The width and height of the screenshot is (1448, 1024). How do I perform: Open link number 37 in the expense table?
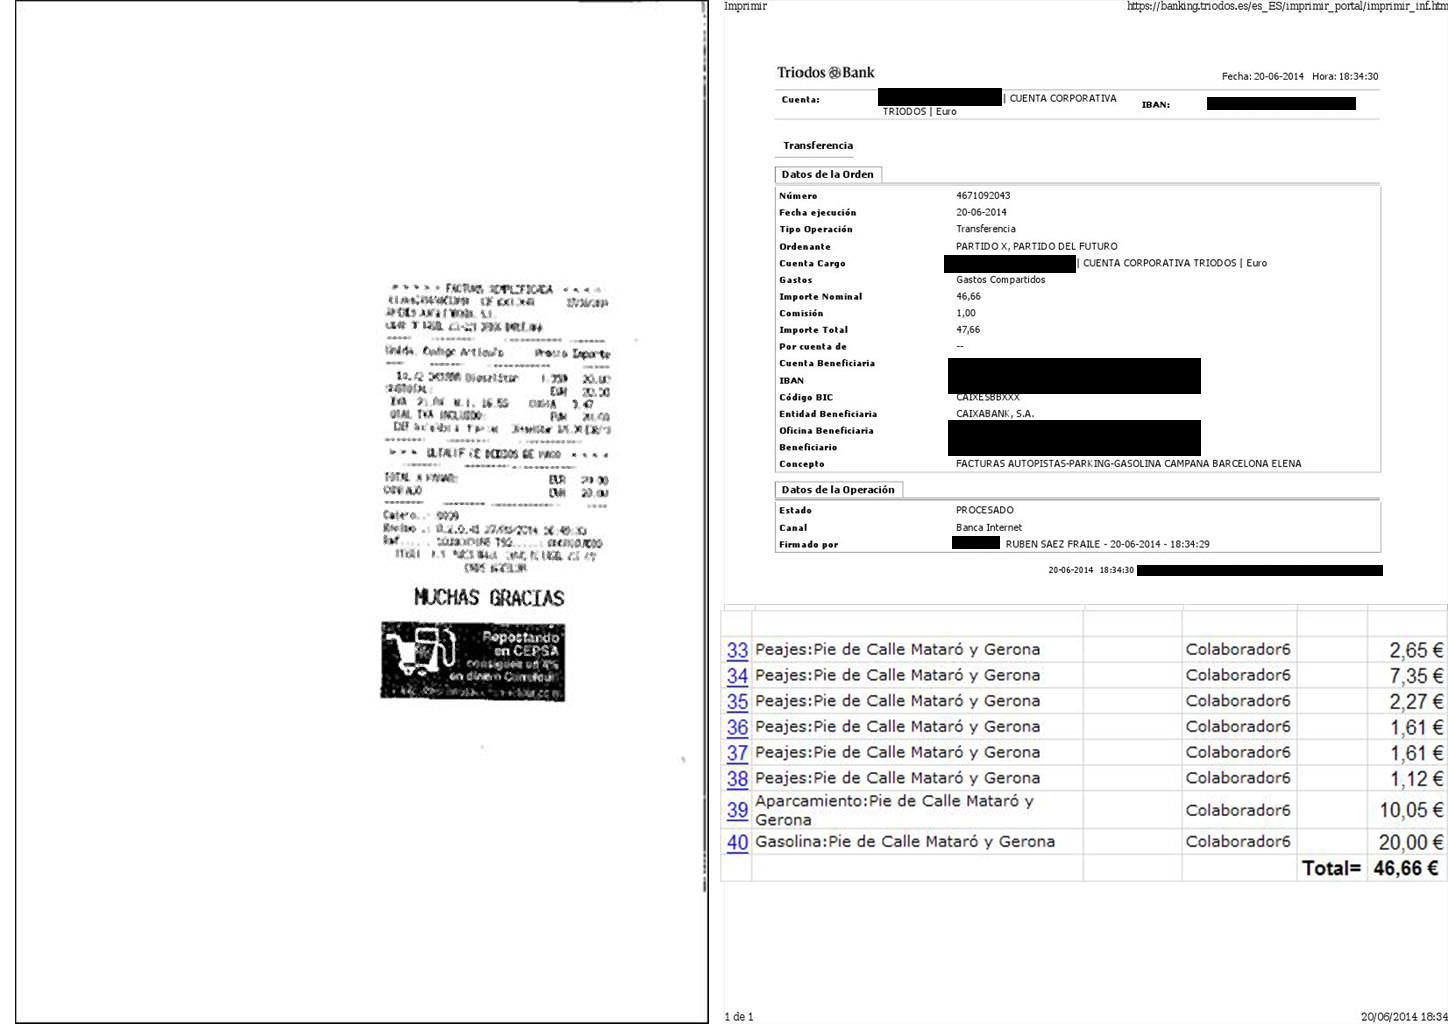(x=737, y=753)
